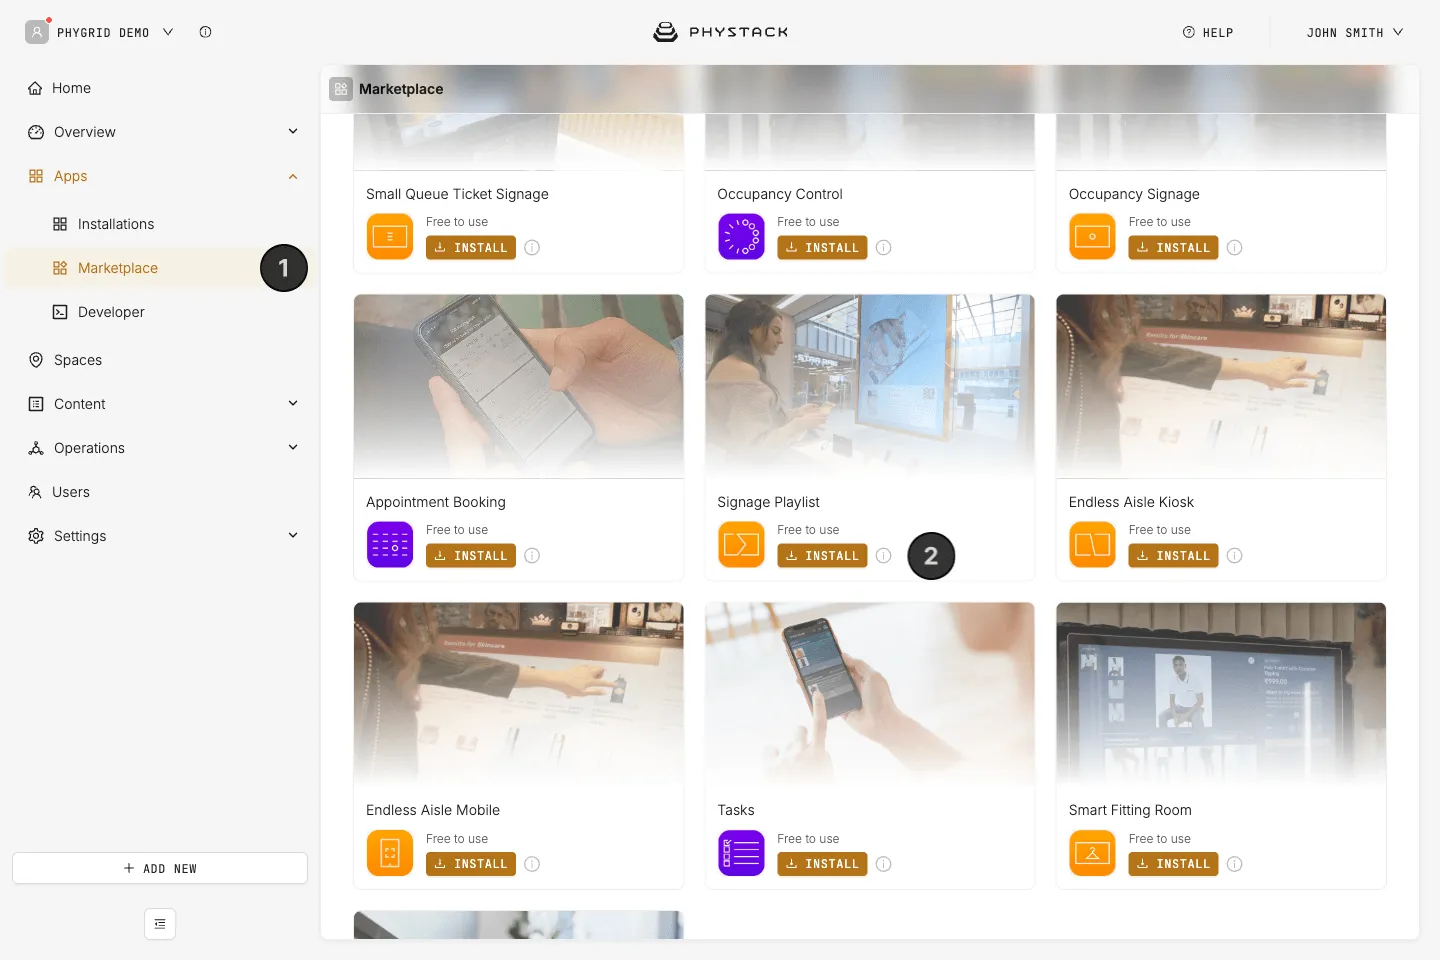
Task: Open the Smart Fitting Room thumbnail image
Action: pyautogui.click(x=1221, y=694)
